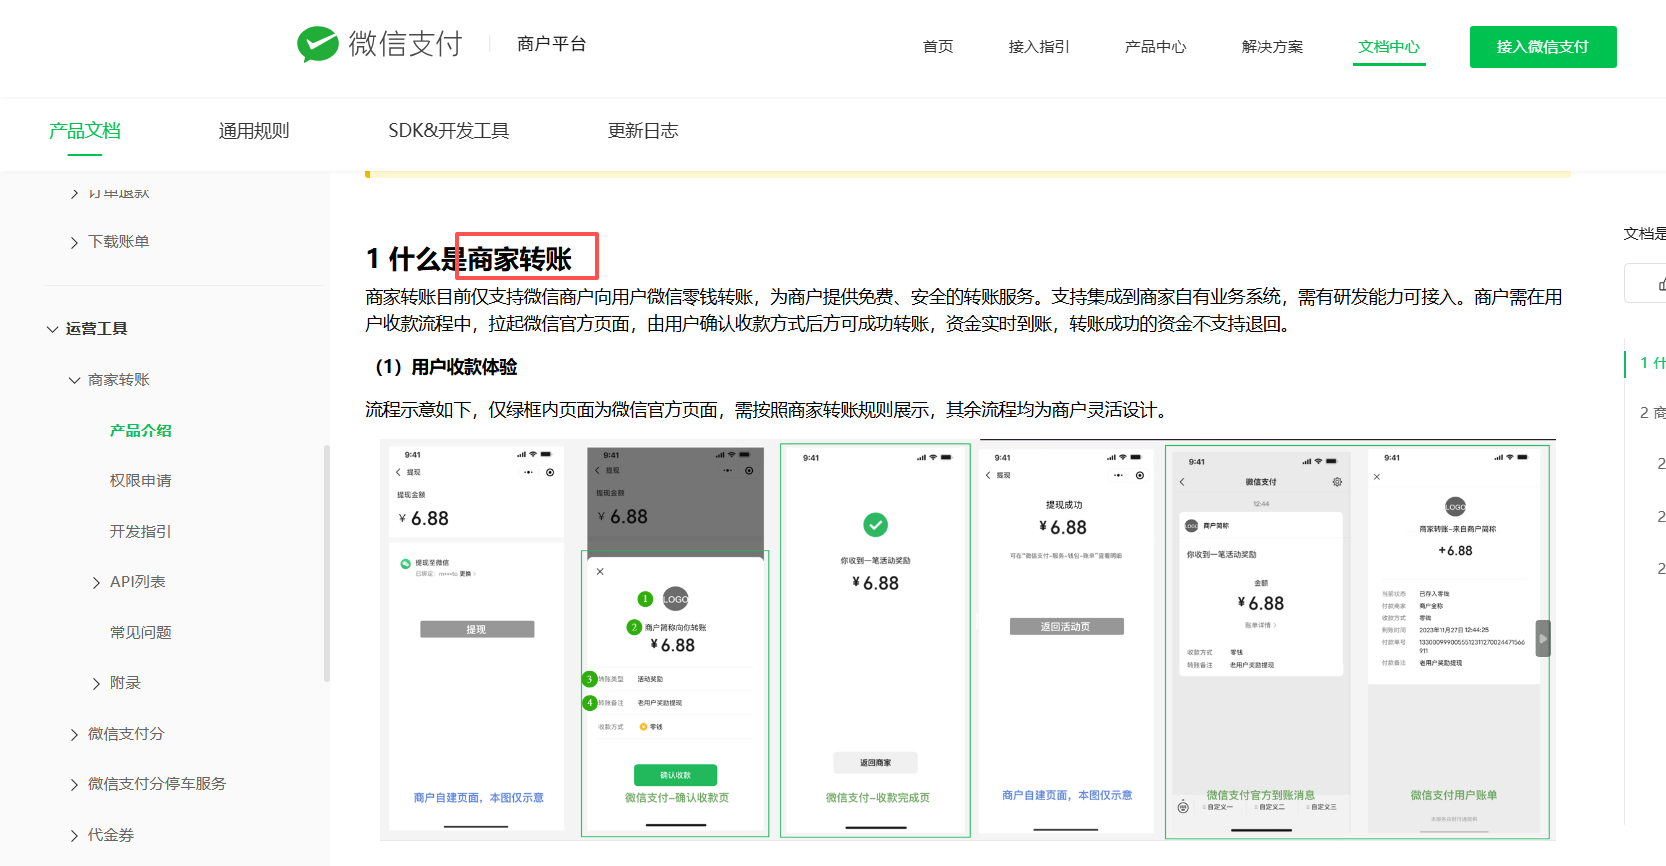The height and width of the screenshot is (866, 1666).
Task: Expand the 微信支付分 chevron
Action: point(74,734)
